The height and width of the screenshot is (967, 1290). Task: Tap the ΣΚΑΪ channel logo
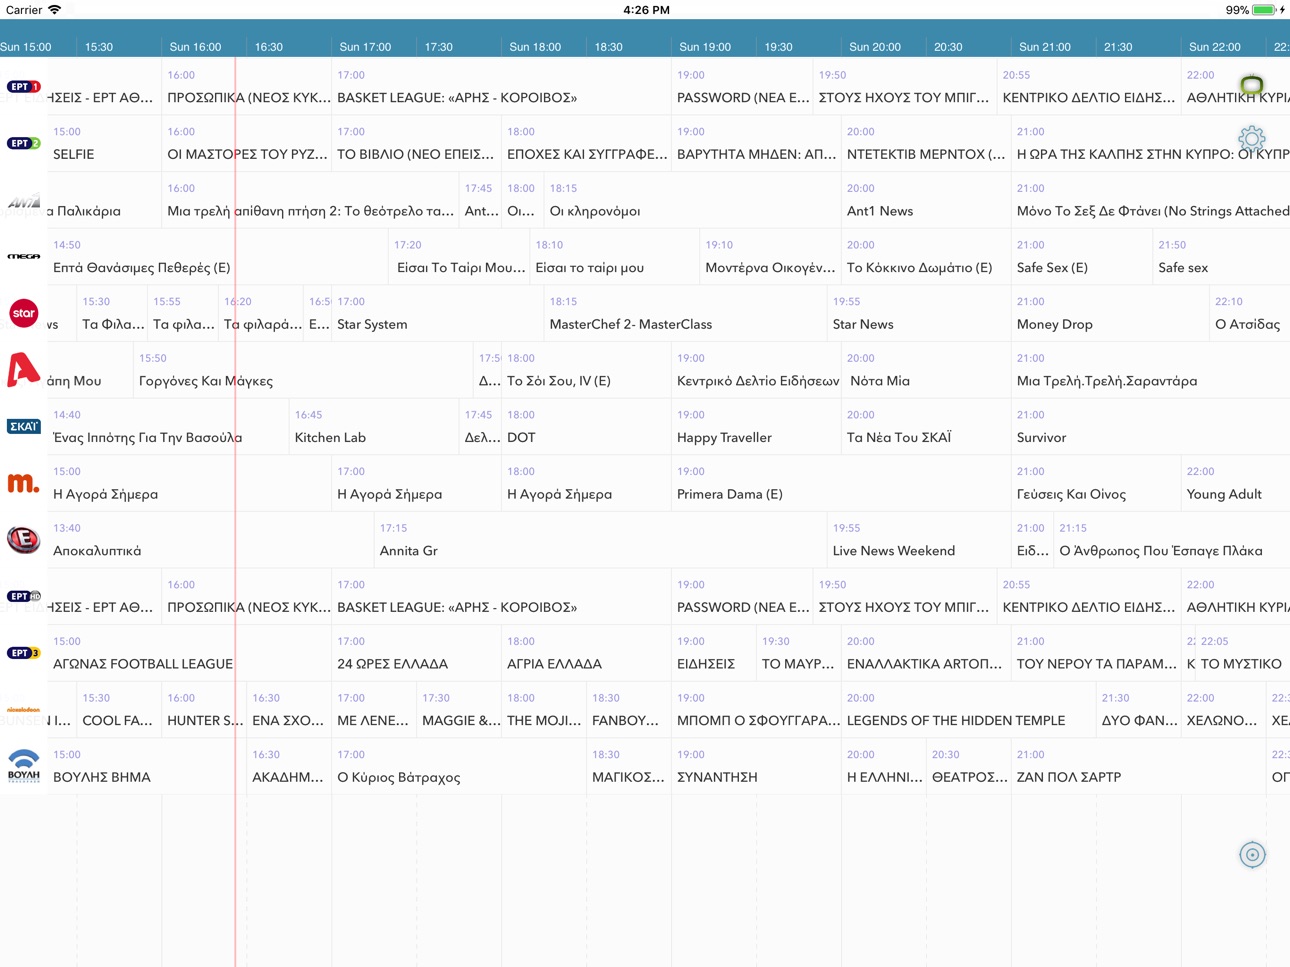(23, 427)
